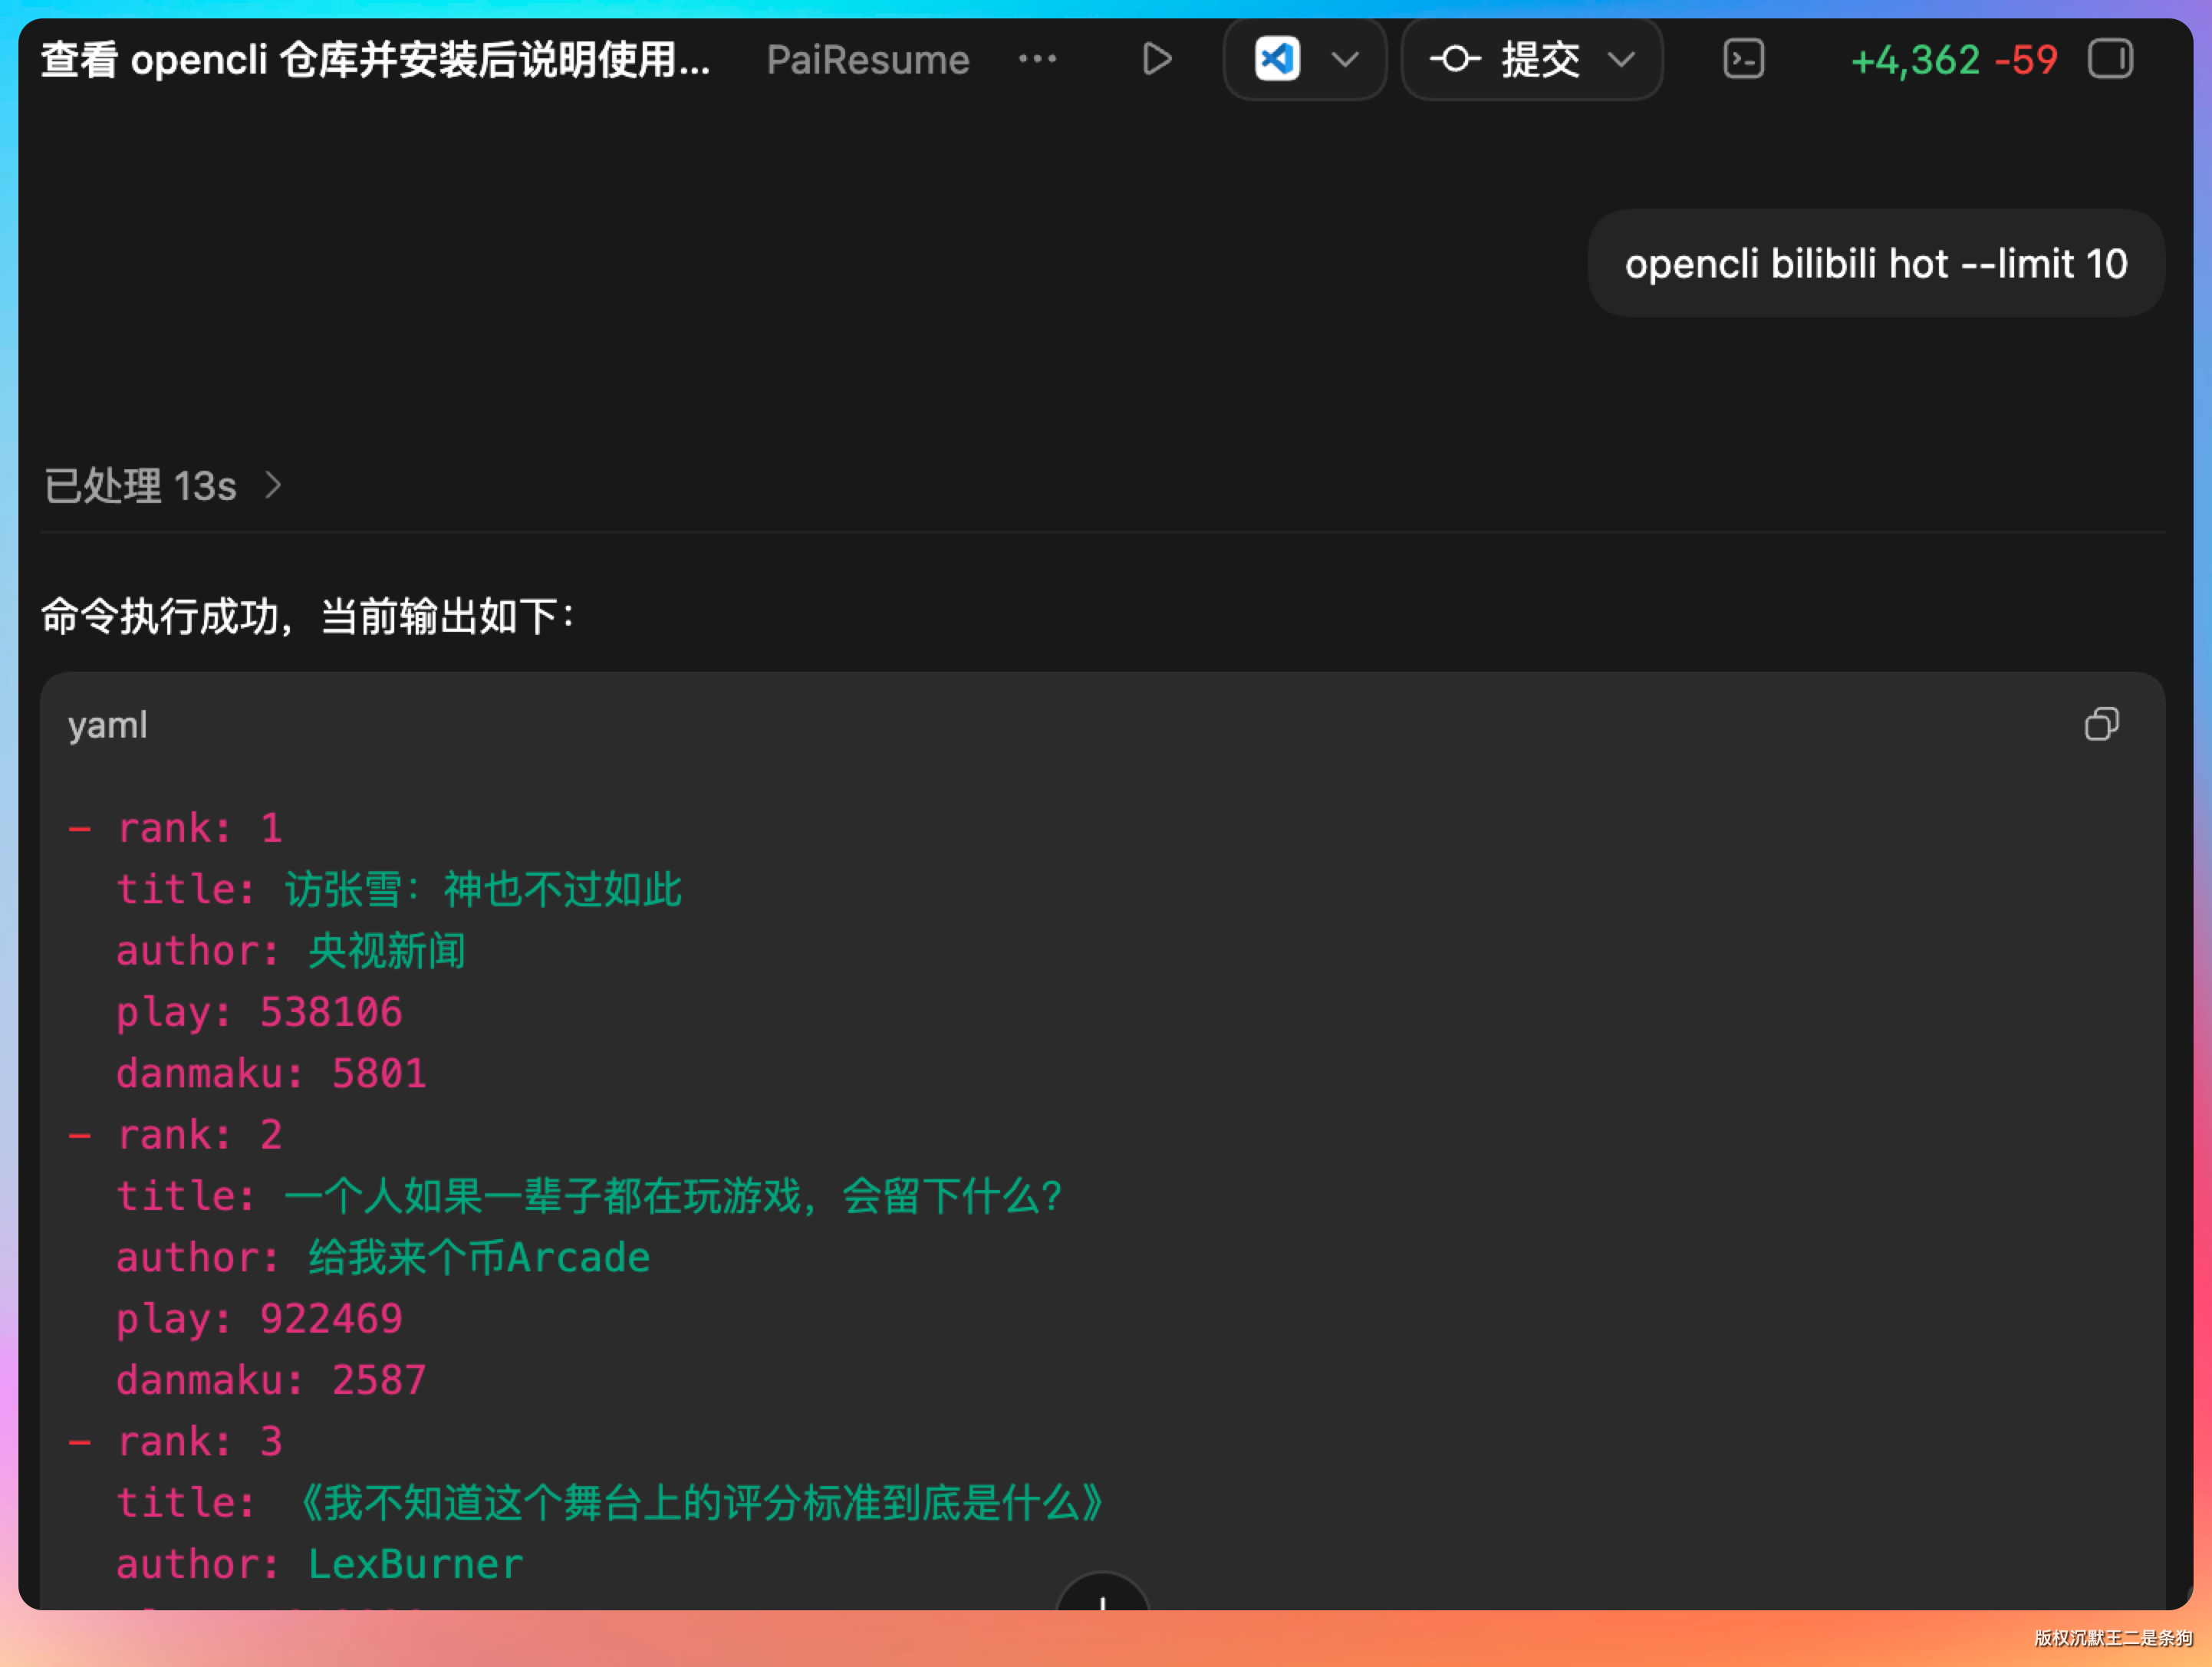Click the commit node icon in 提交

click(x=1454, y=59)
